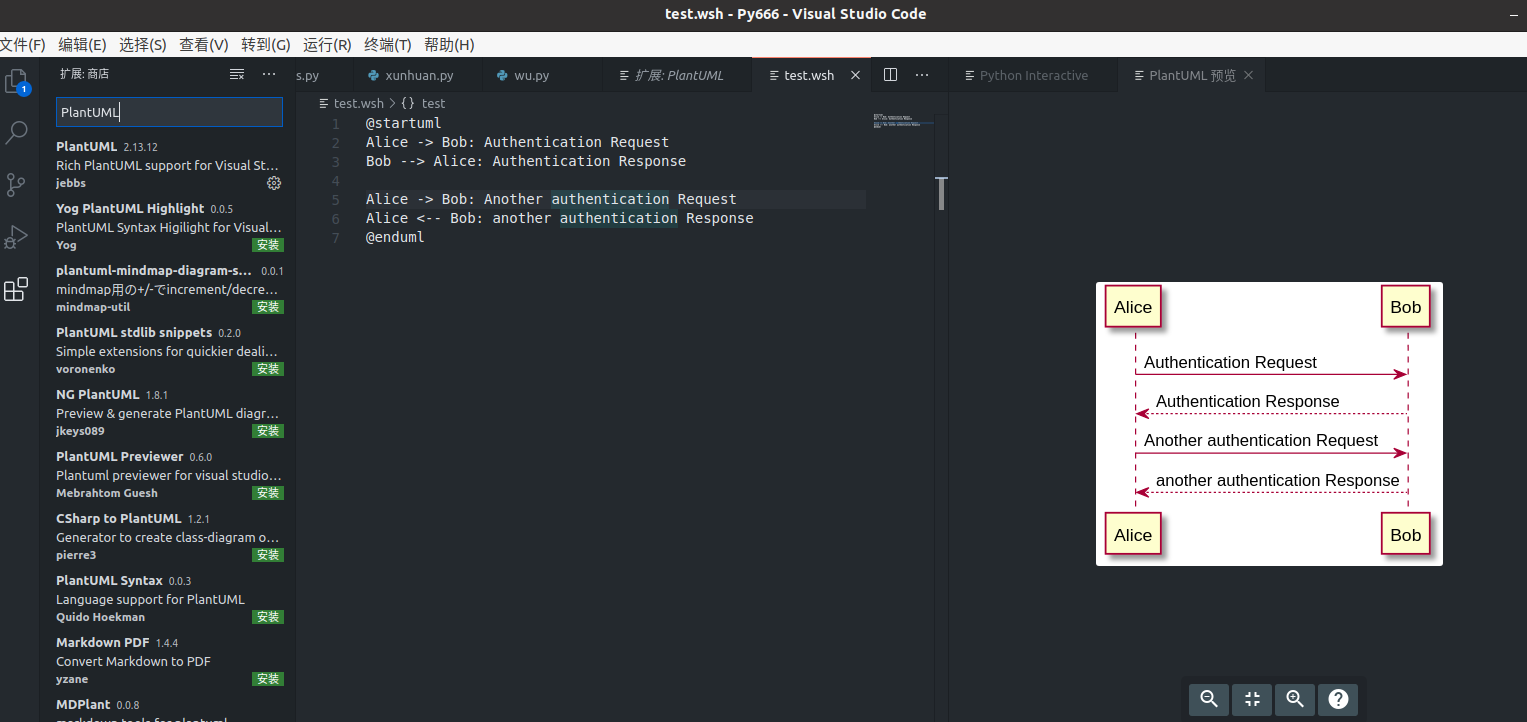Click the extension marketplace search box

168,112
